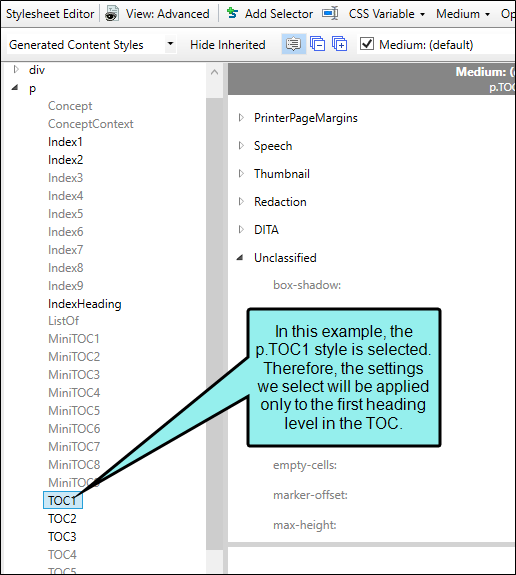Expand the div style node

pos(16,69)
